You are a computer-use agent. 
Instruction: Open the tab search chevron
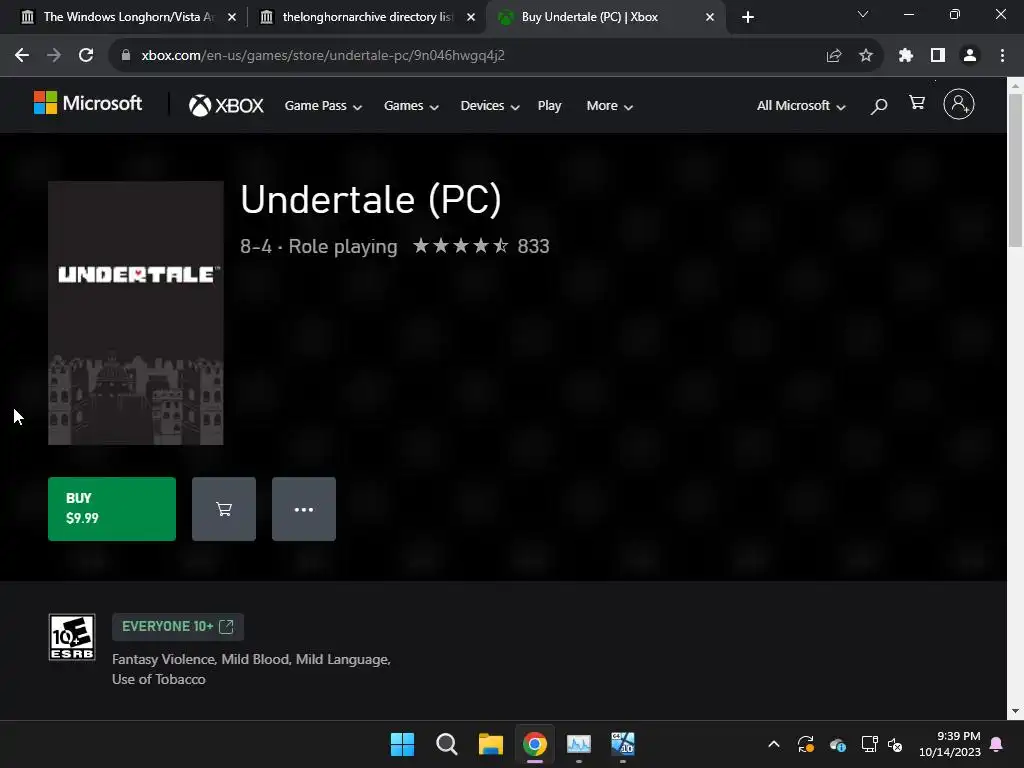(x=863, y=14)
